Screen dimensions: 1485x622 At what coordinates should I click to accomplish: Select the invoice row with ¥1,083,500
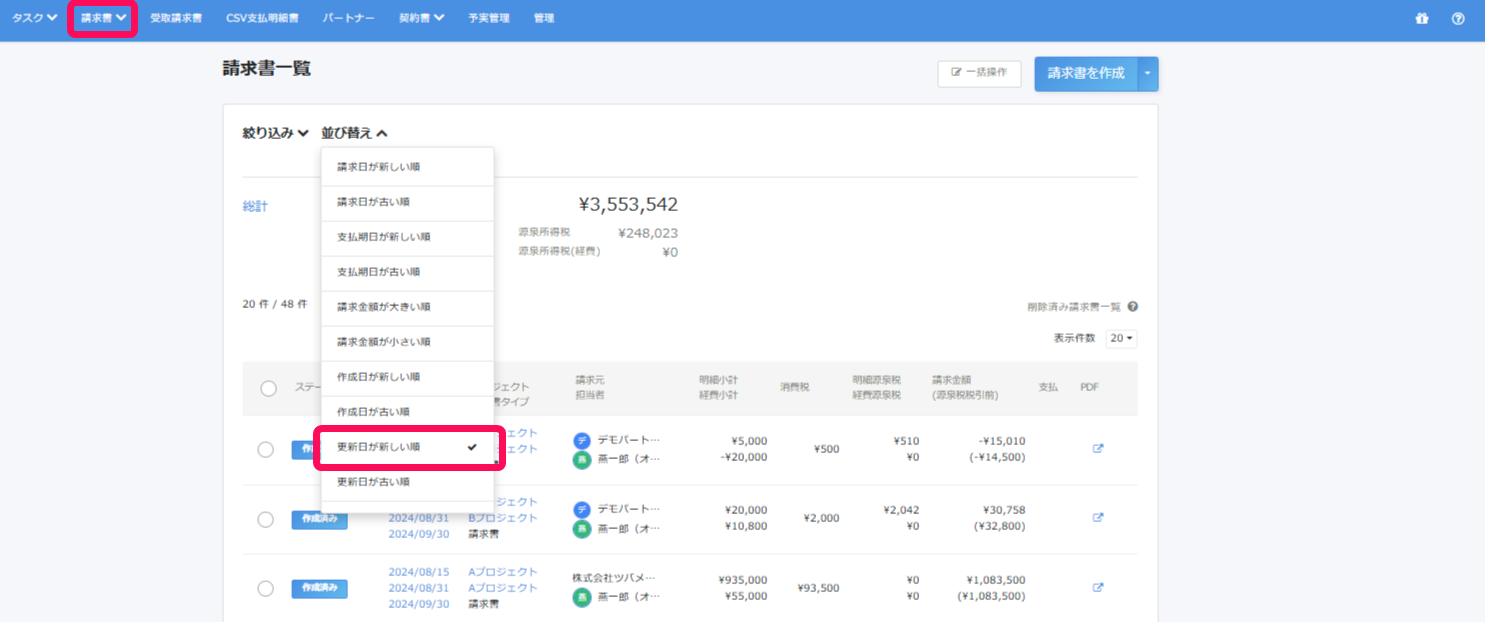(265, 589)
